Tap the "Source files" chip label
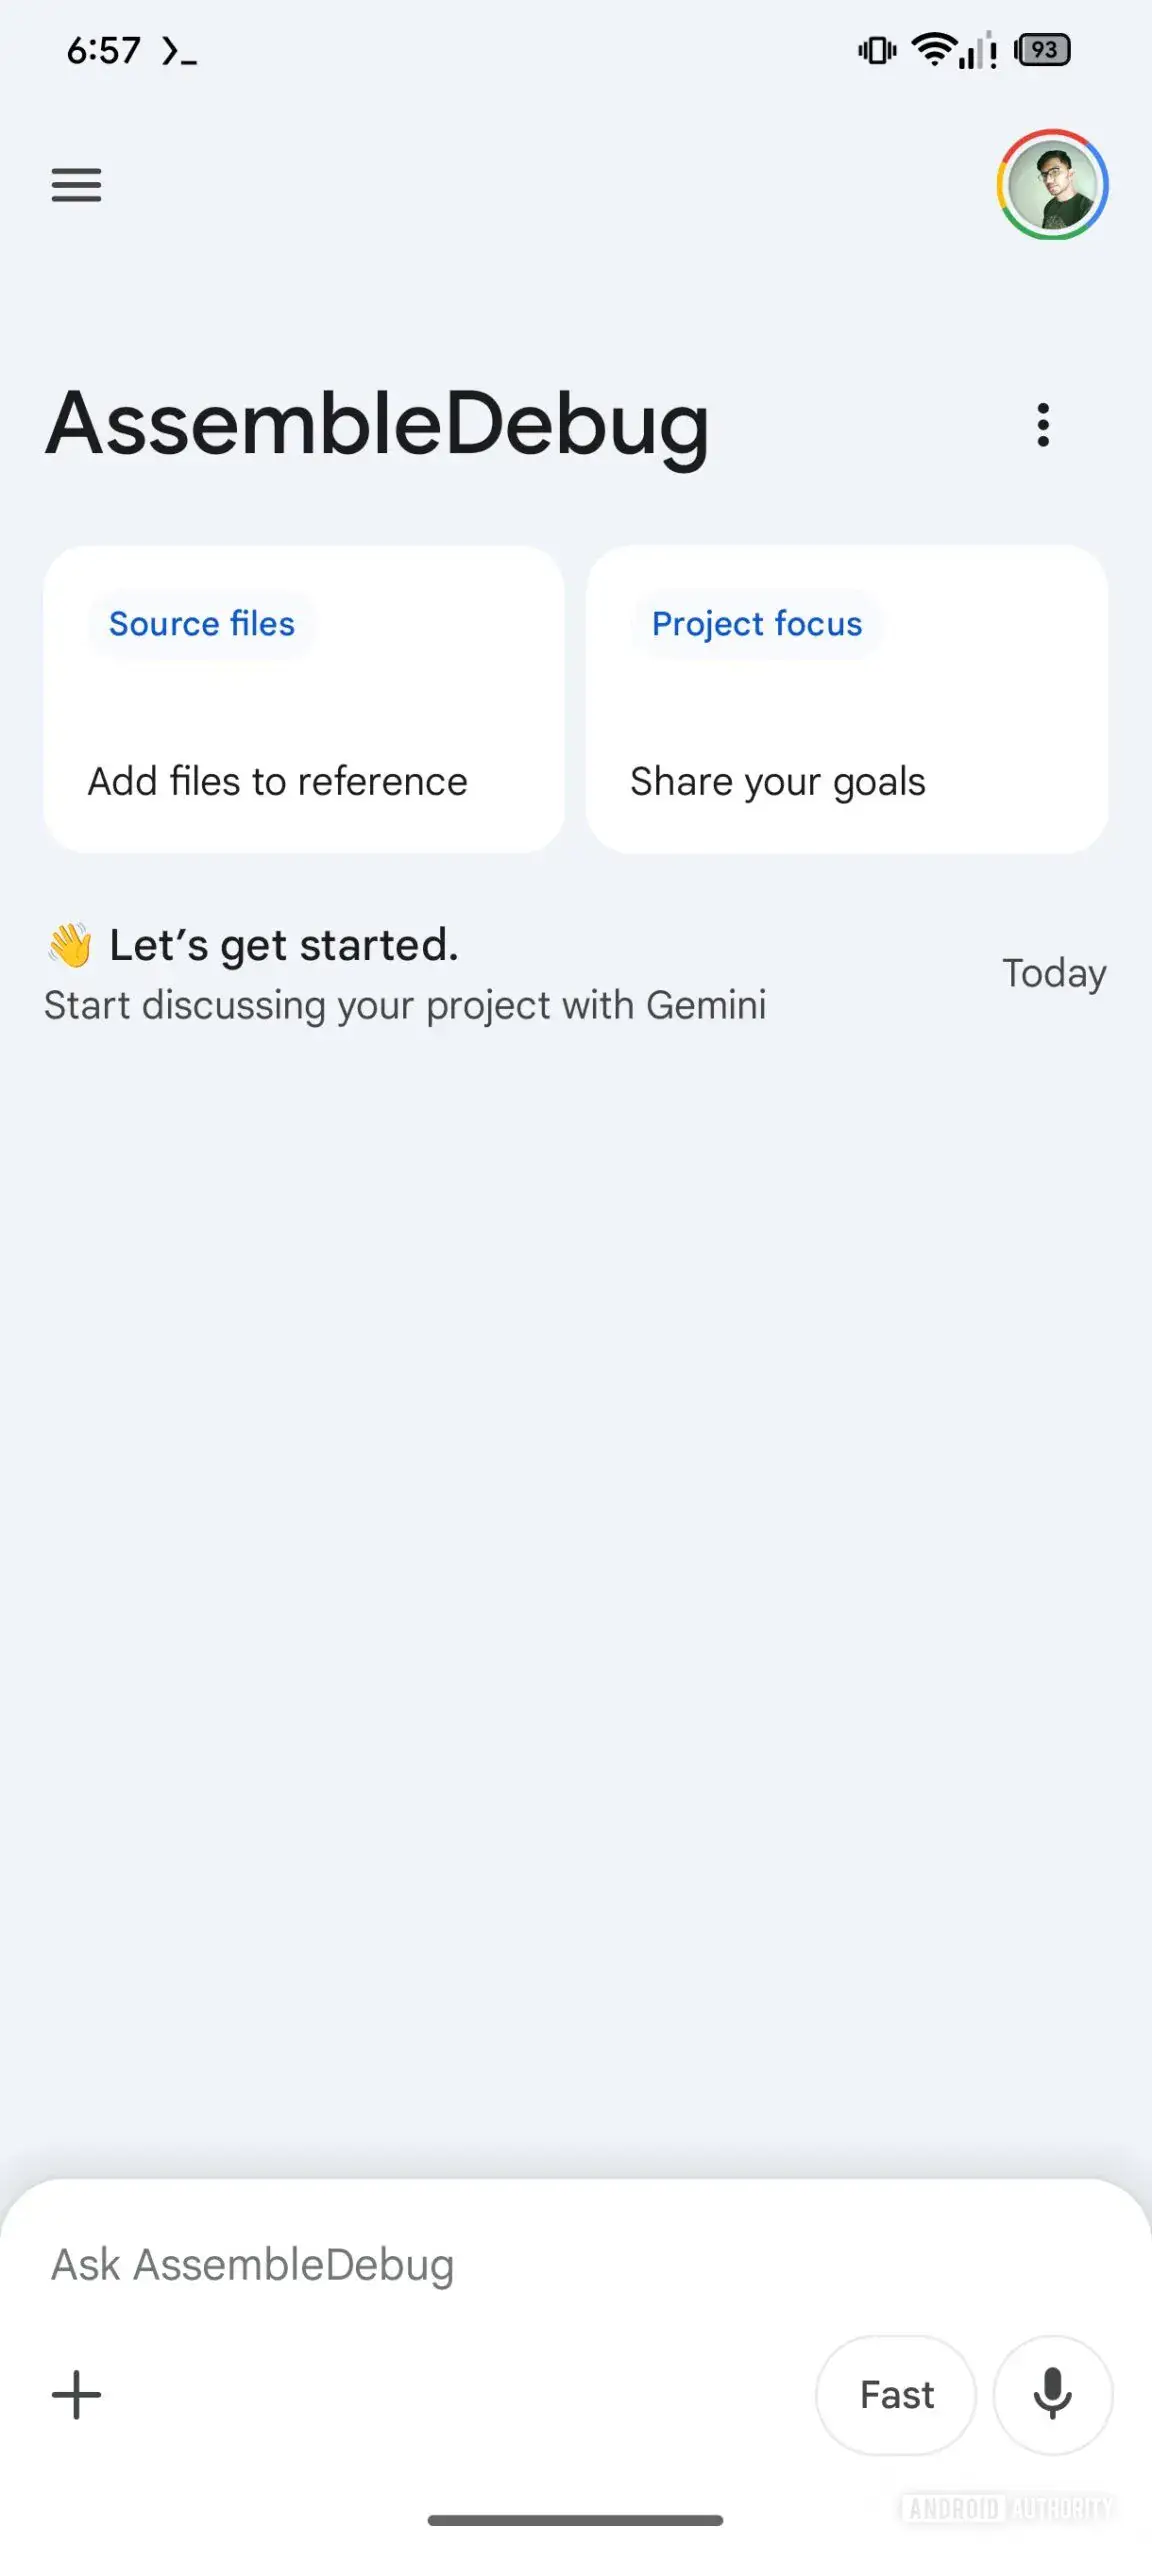 click(x=202, y=624)
